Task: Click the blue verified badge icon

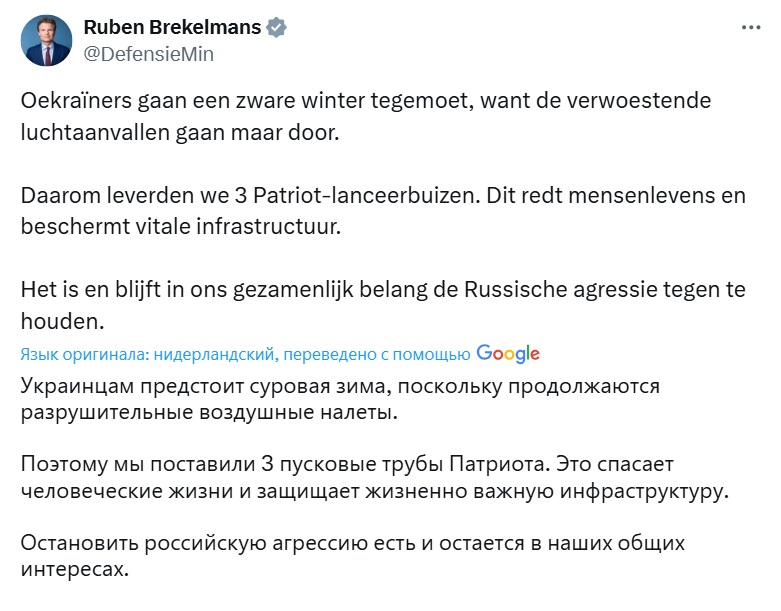Action: click(x=276, y=27)
